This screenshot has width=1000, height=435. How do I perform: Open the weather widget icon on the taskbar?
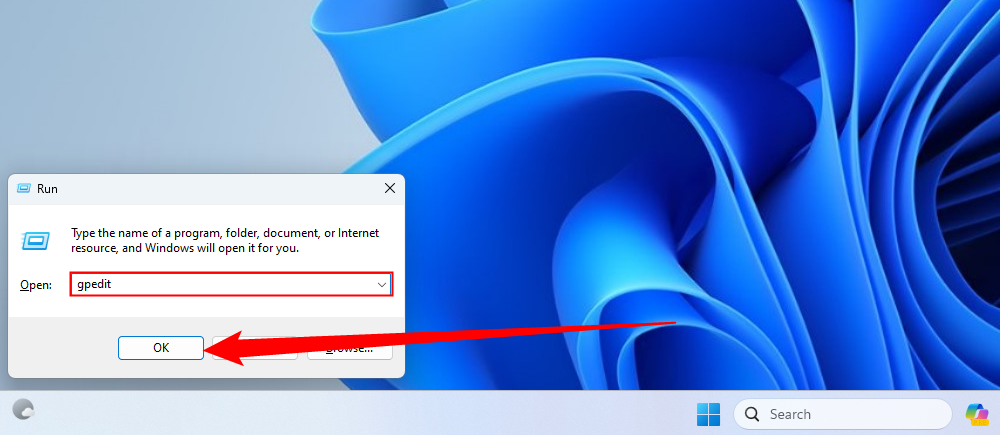(24, 409)
